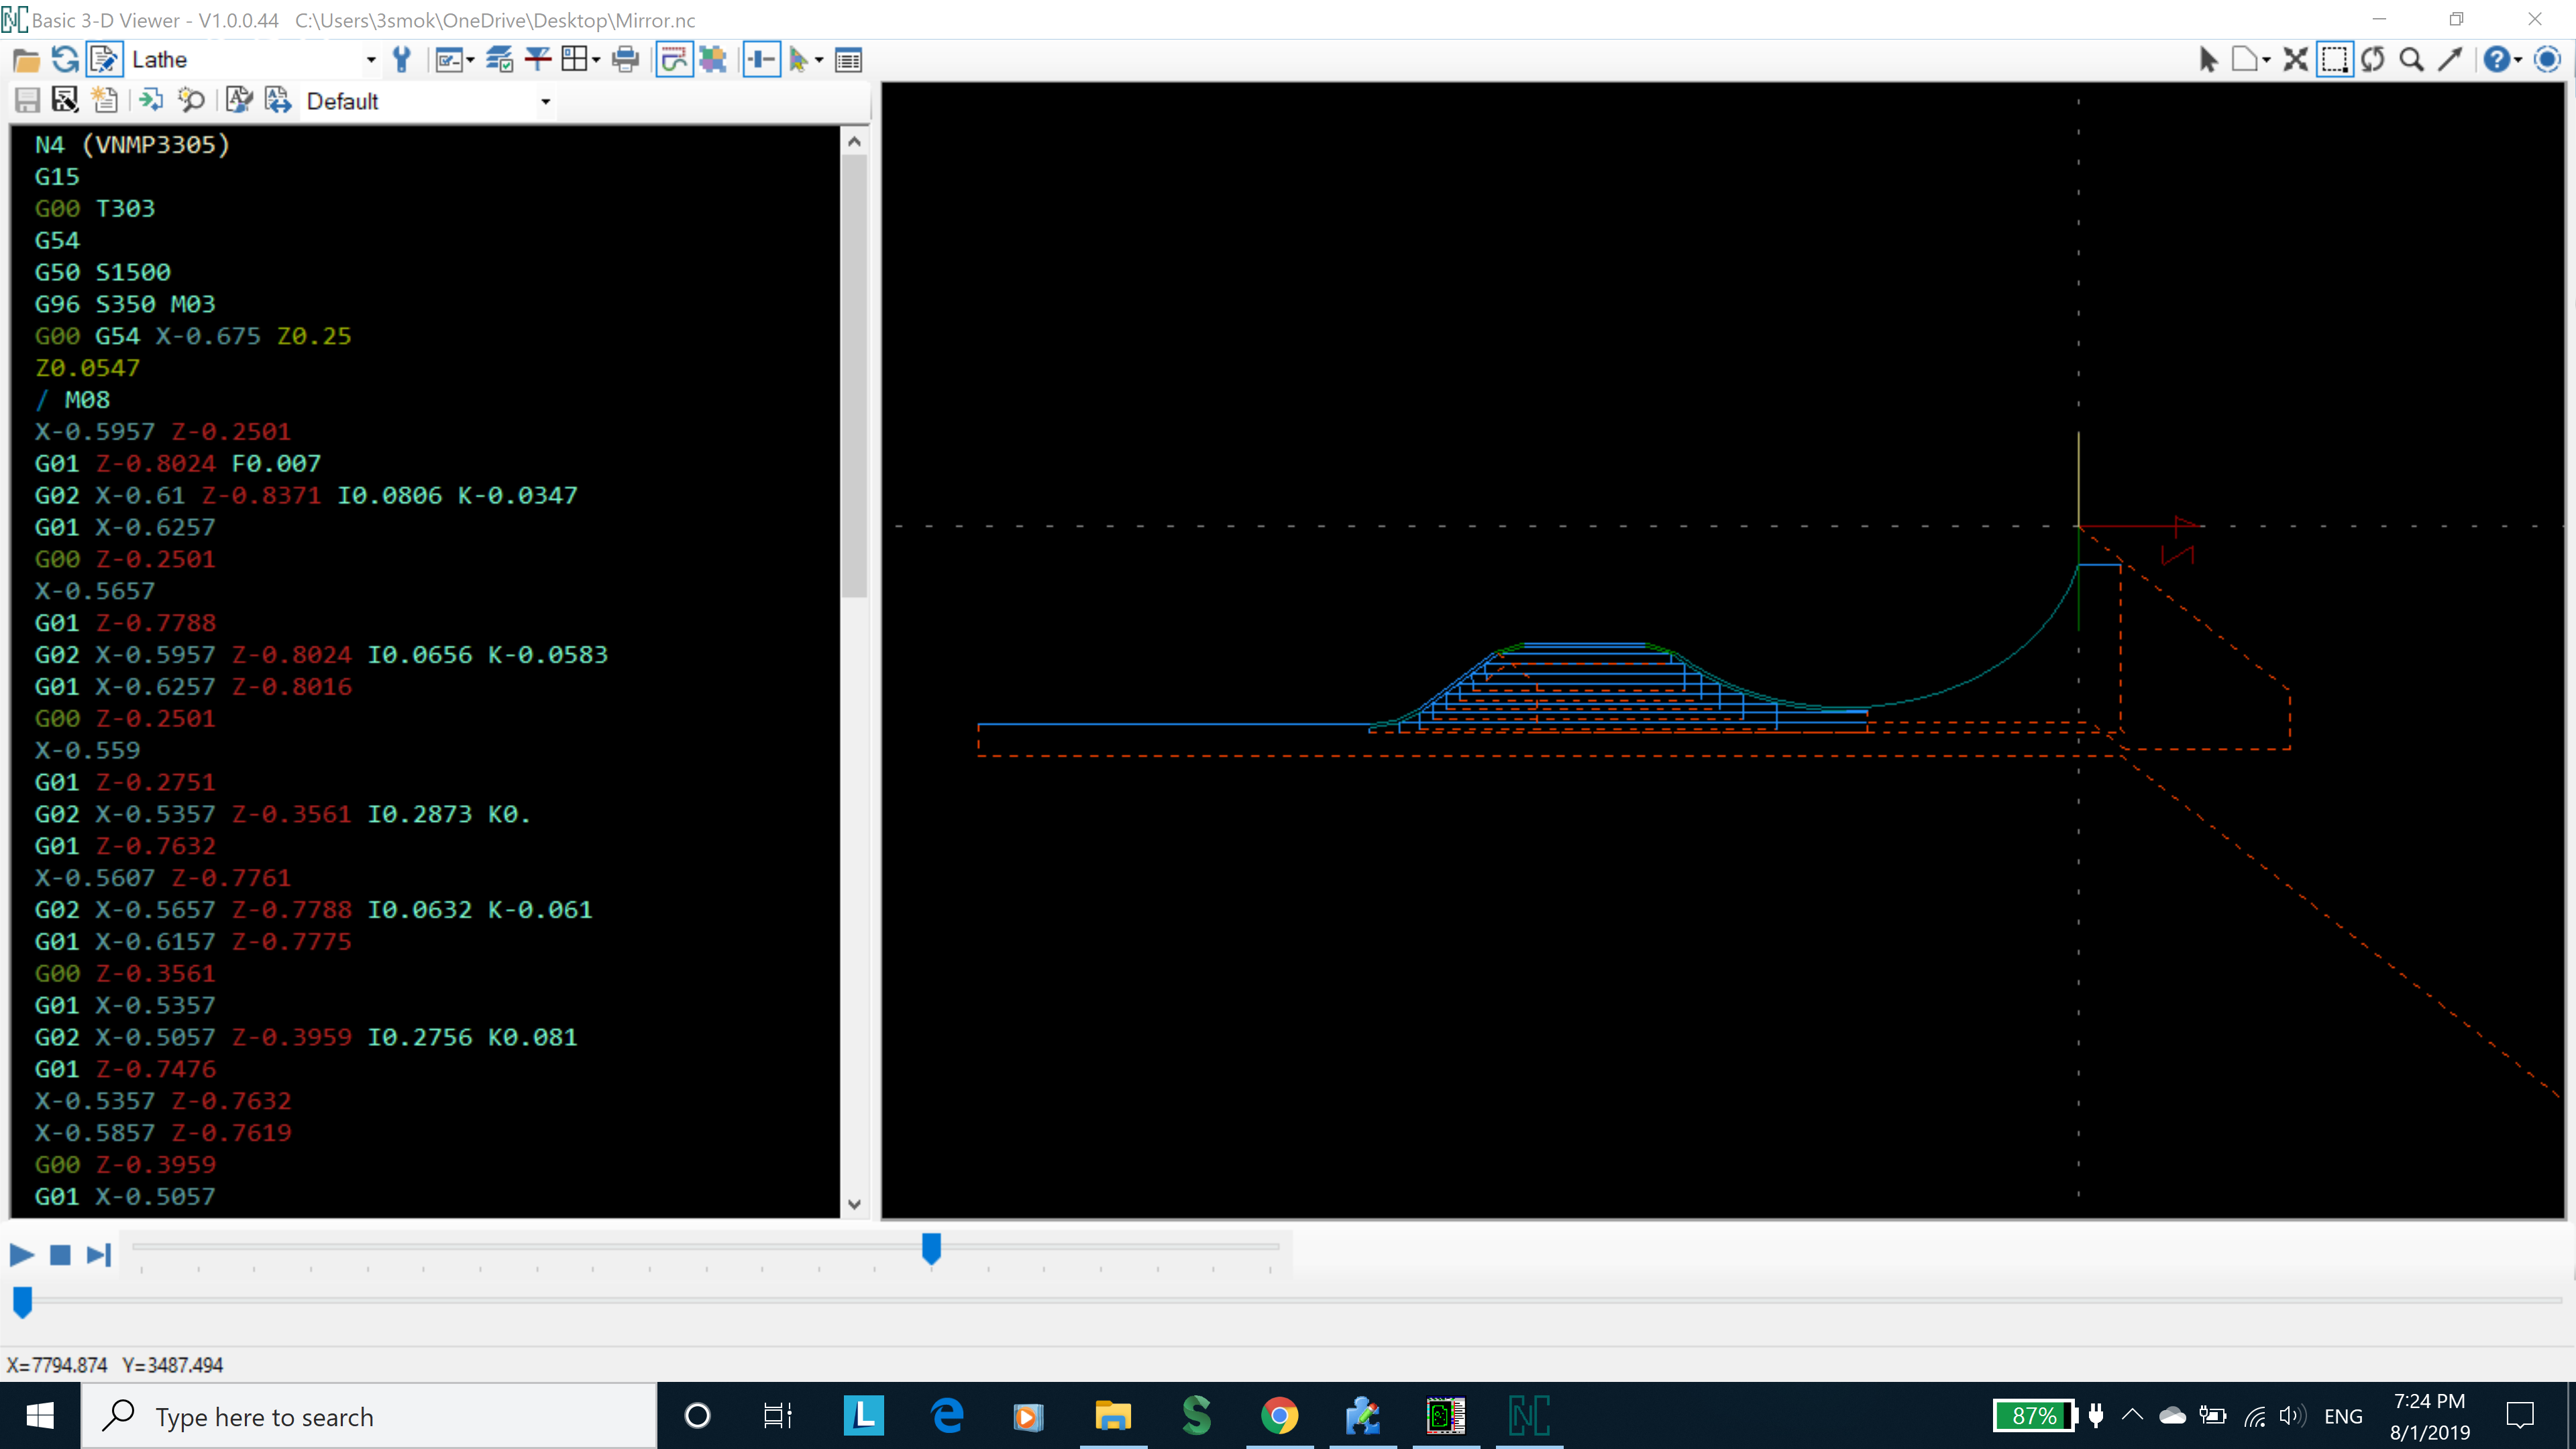Click the G54 line in code
Viewport: 2576px width, 1449px height.
point(57,240)
